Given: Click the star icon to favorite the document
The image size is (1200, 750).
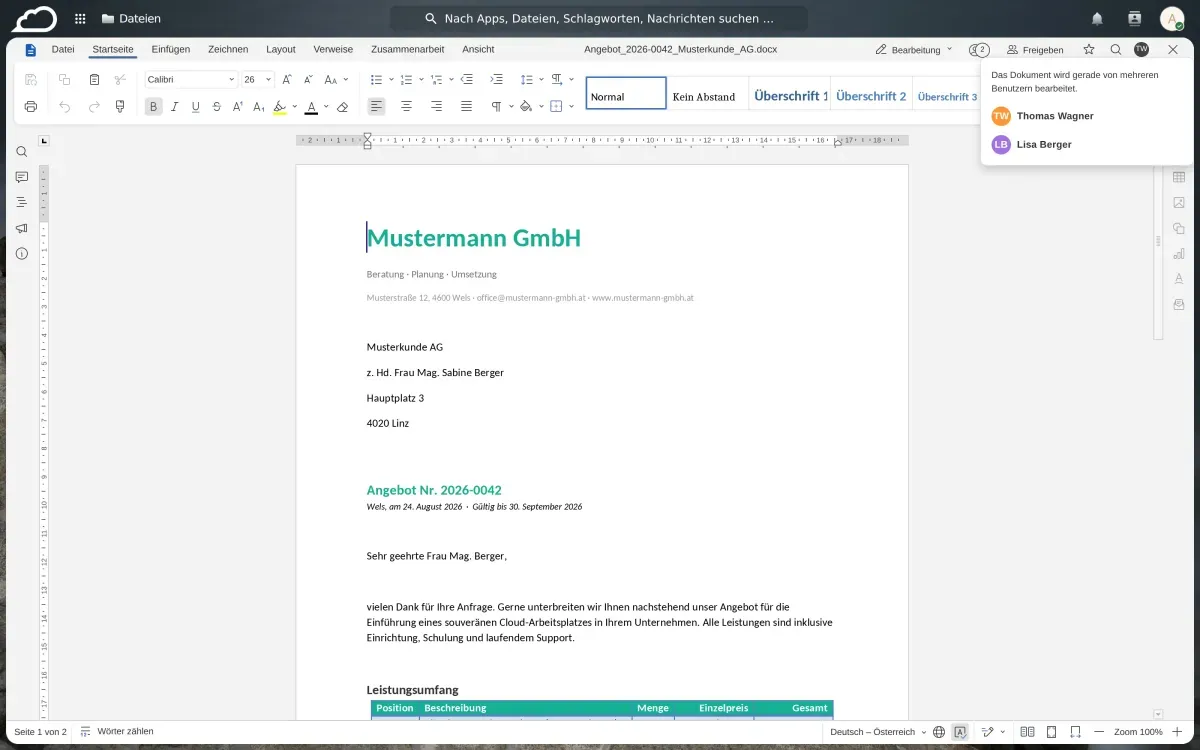Looking at the screenshot, I should click(1089, 49).
